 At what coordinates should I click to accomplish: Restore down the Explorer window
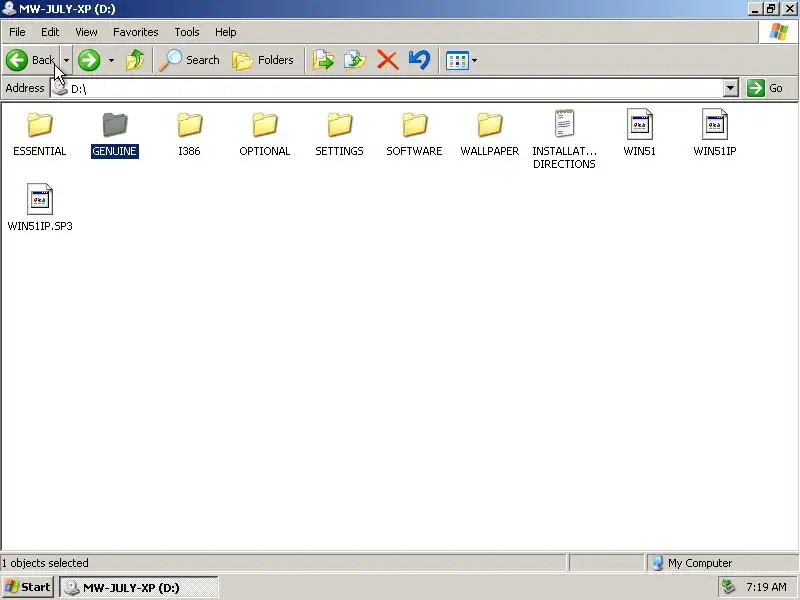coord(771,9)
